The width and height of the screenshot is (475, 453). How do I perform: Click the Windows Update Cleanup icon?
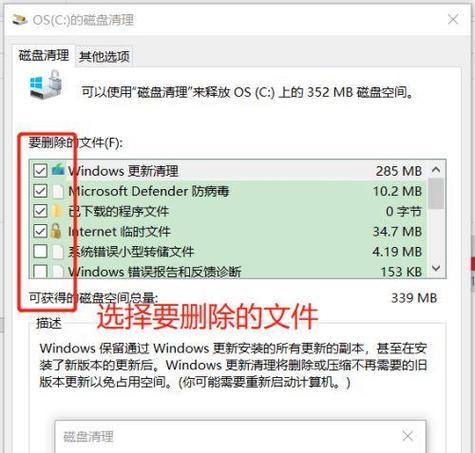58,170
